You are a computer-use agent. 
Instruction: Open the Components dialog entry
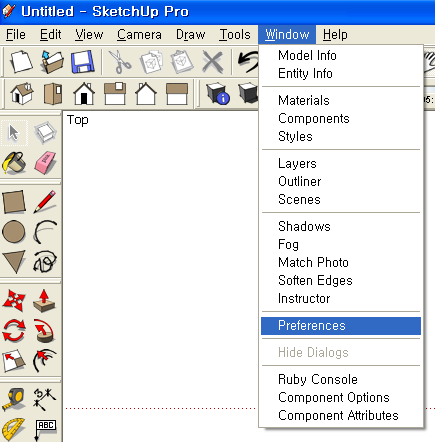[341, 118]
